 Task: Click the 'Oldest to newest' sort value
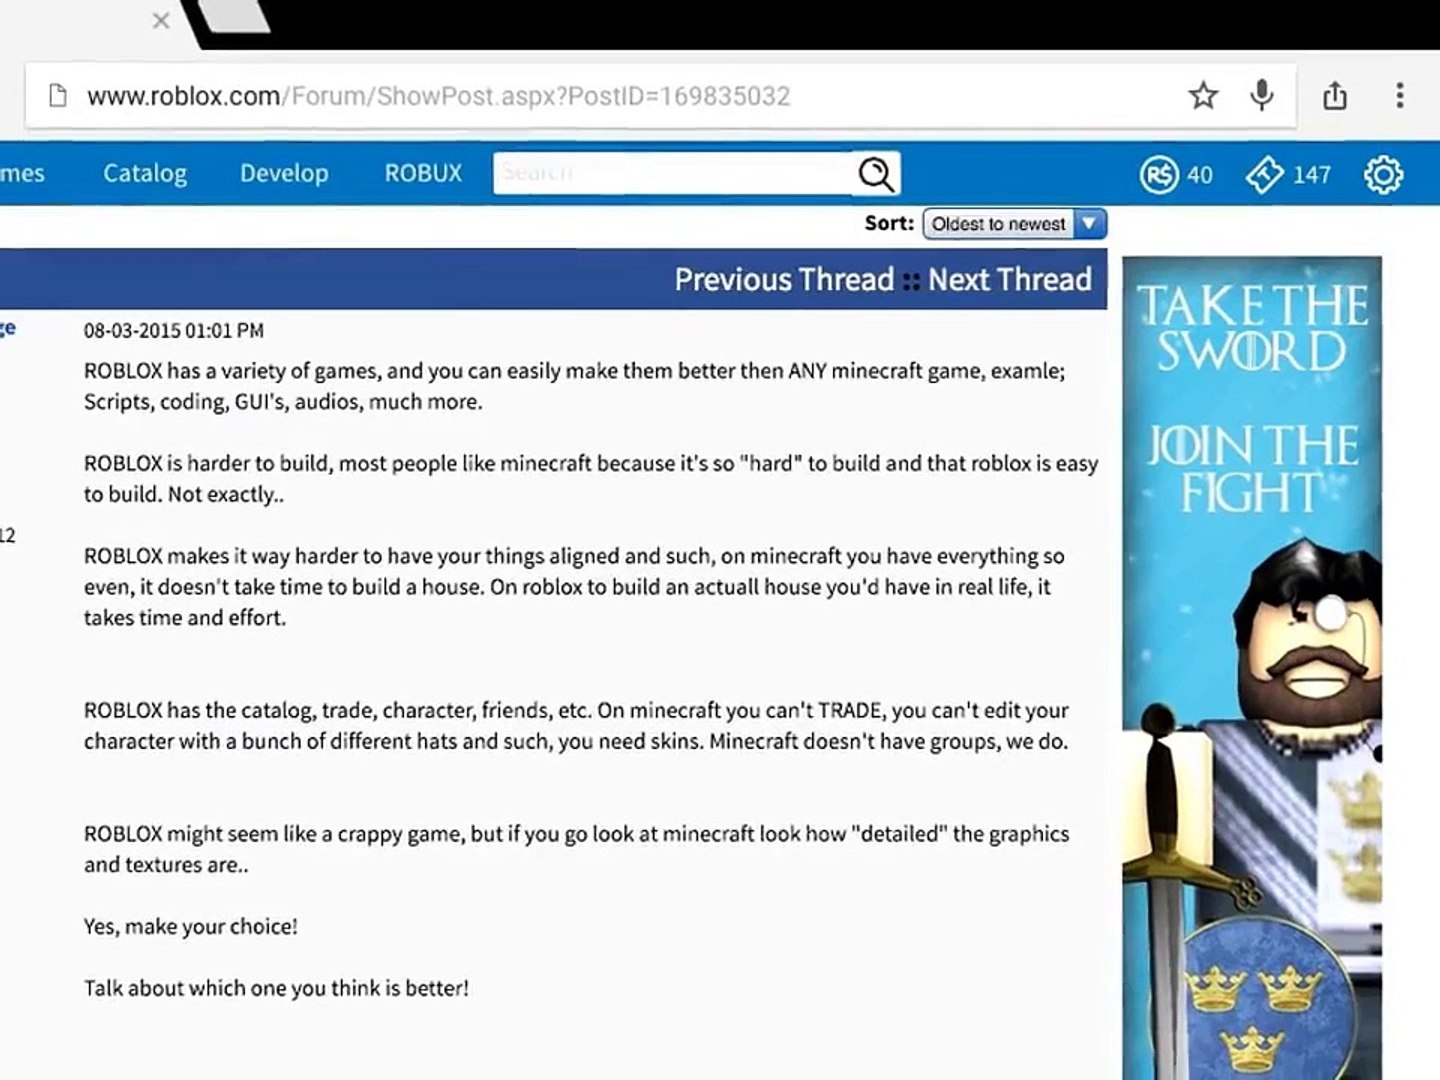tap(998, 224)
